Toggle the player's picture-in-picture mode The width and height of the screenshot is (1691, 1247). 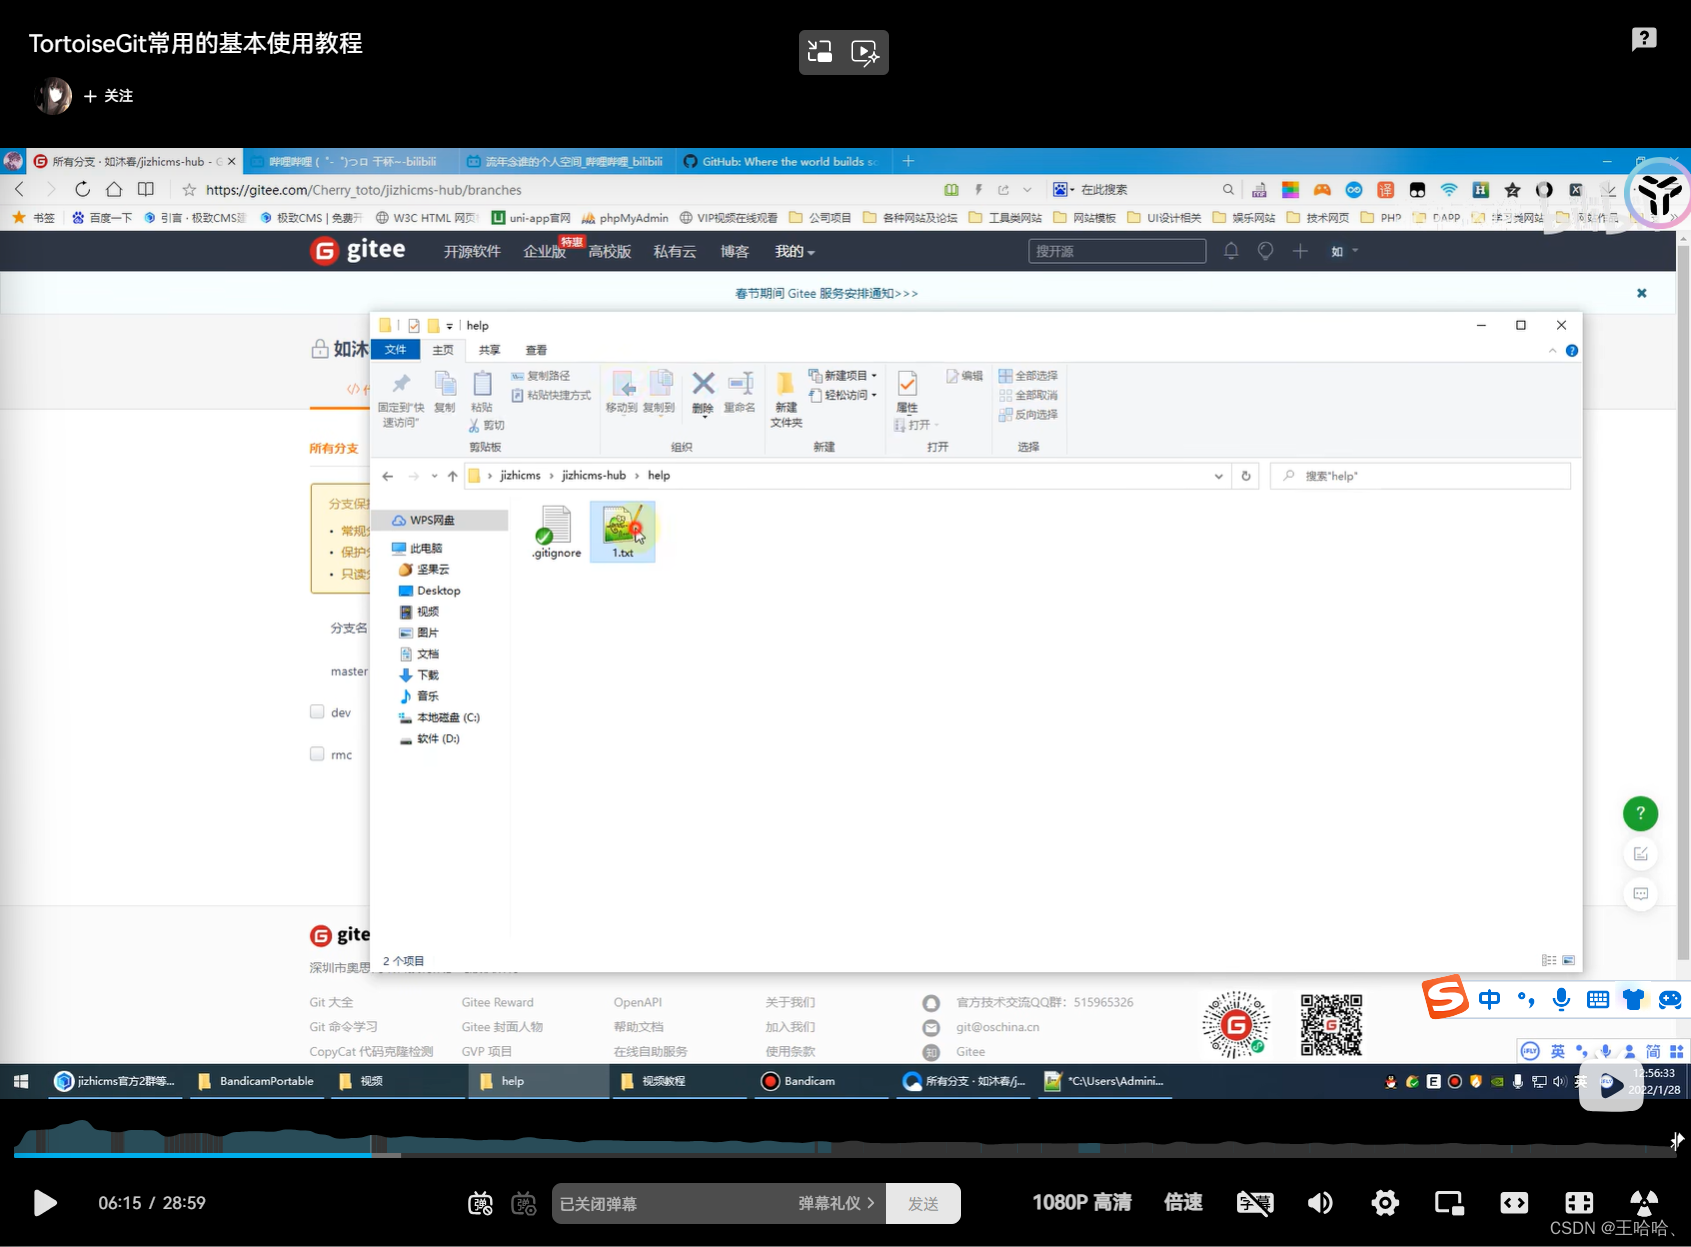(1449, 1202)
